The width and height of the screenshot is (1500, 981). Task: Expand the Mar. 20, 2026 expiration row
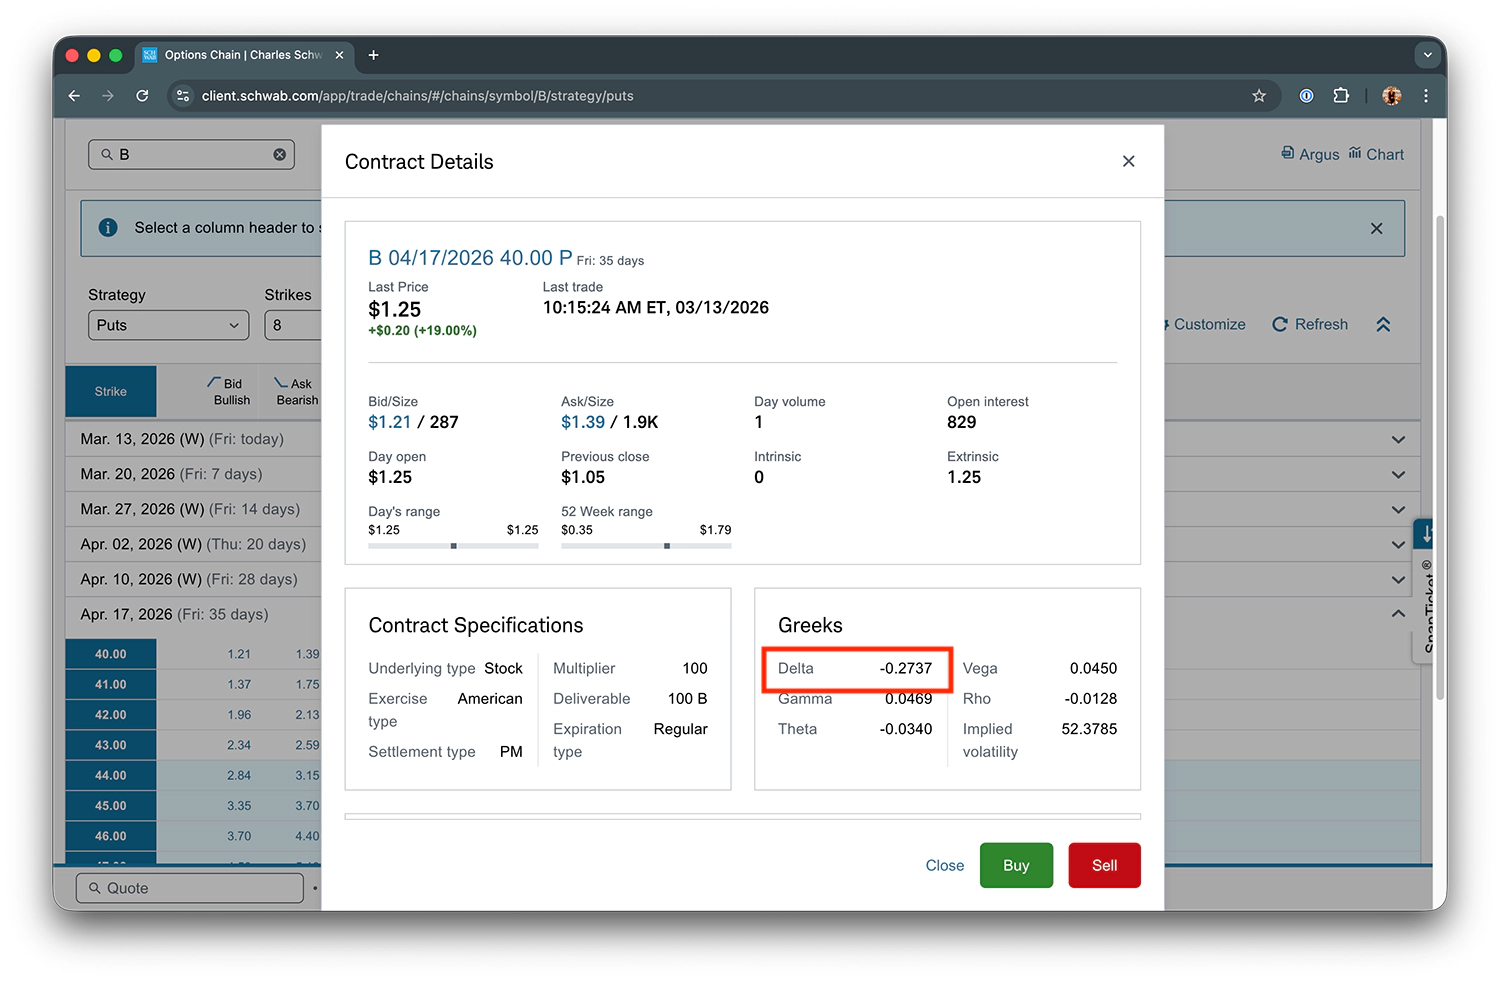coord(1398,474)
